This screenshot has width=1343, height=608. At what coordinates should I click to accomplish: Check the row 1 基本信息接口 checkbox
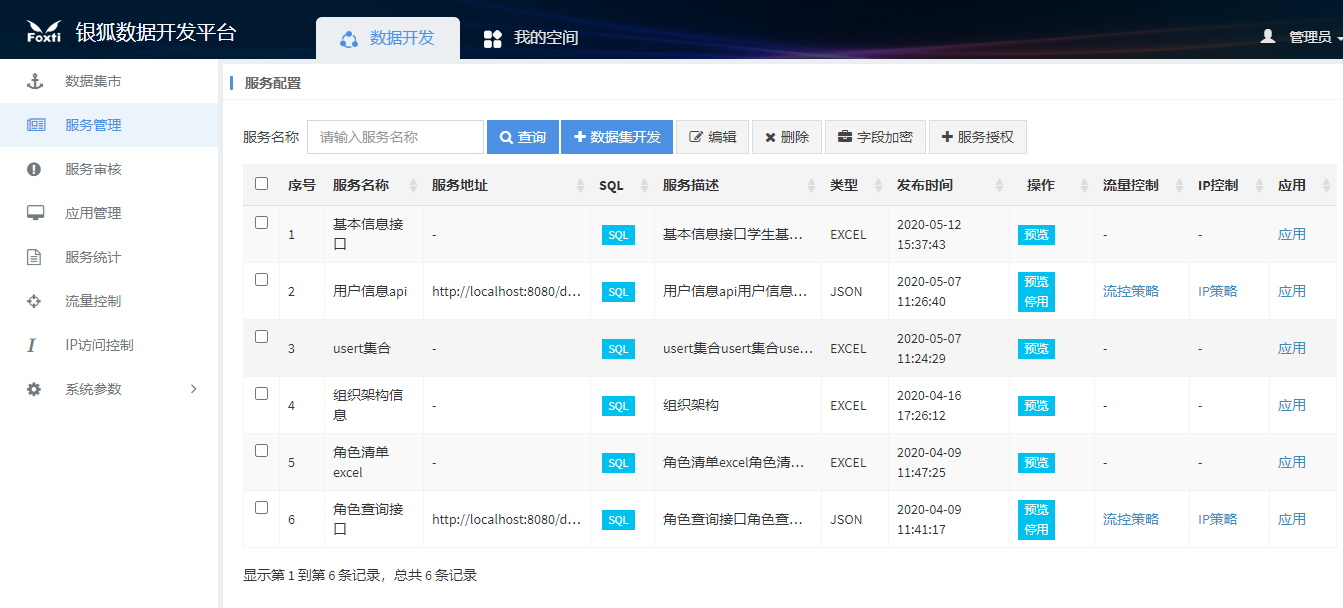click(262, 223)
